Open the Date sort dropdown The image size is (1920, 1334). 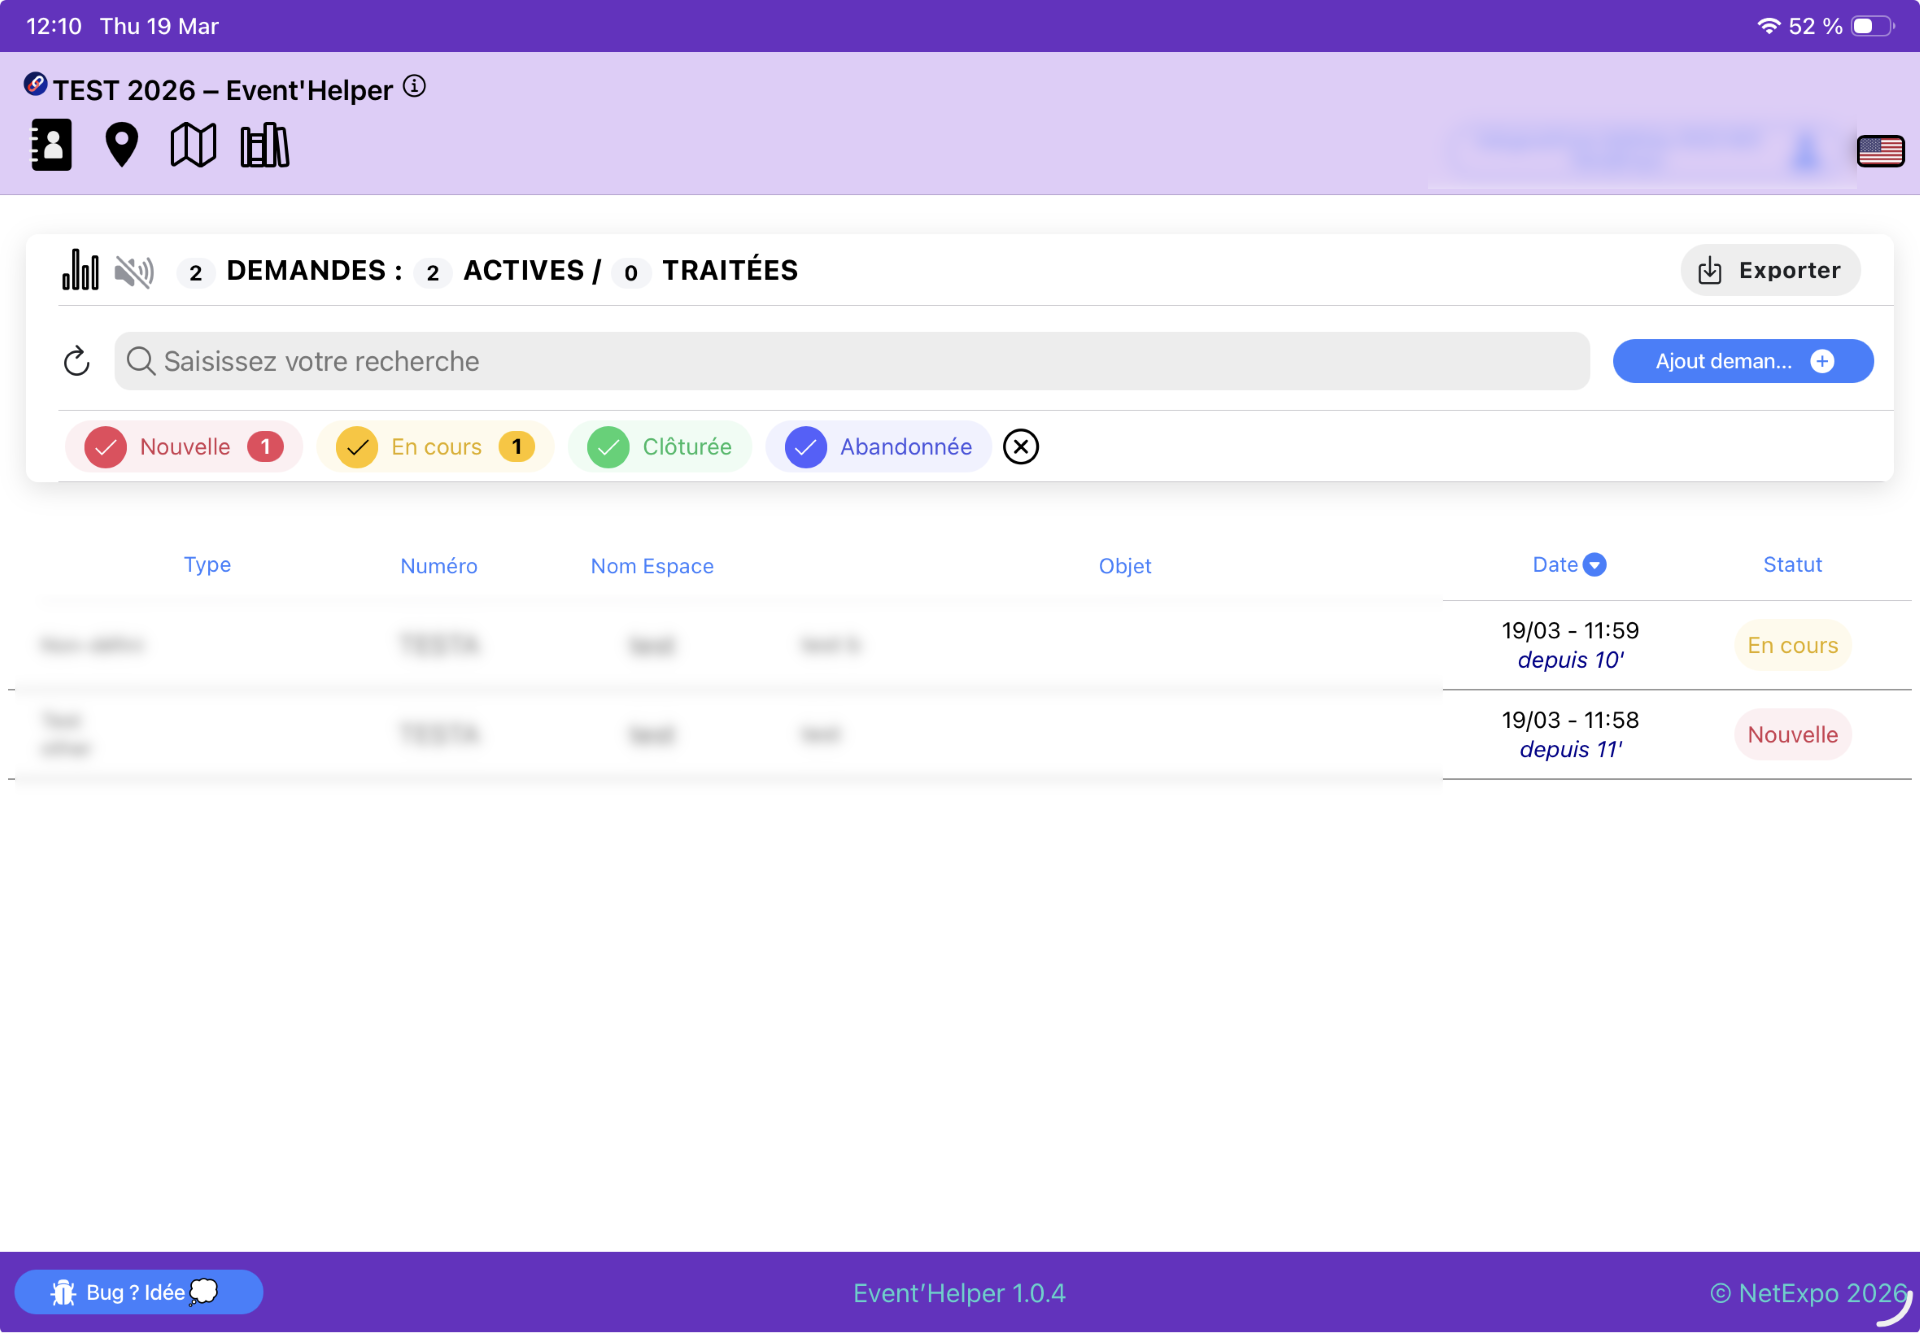click(x=1595, y=564)
